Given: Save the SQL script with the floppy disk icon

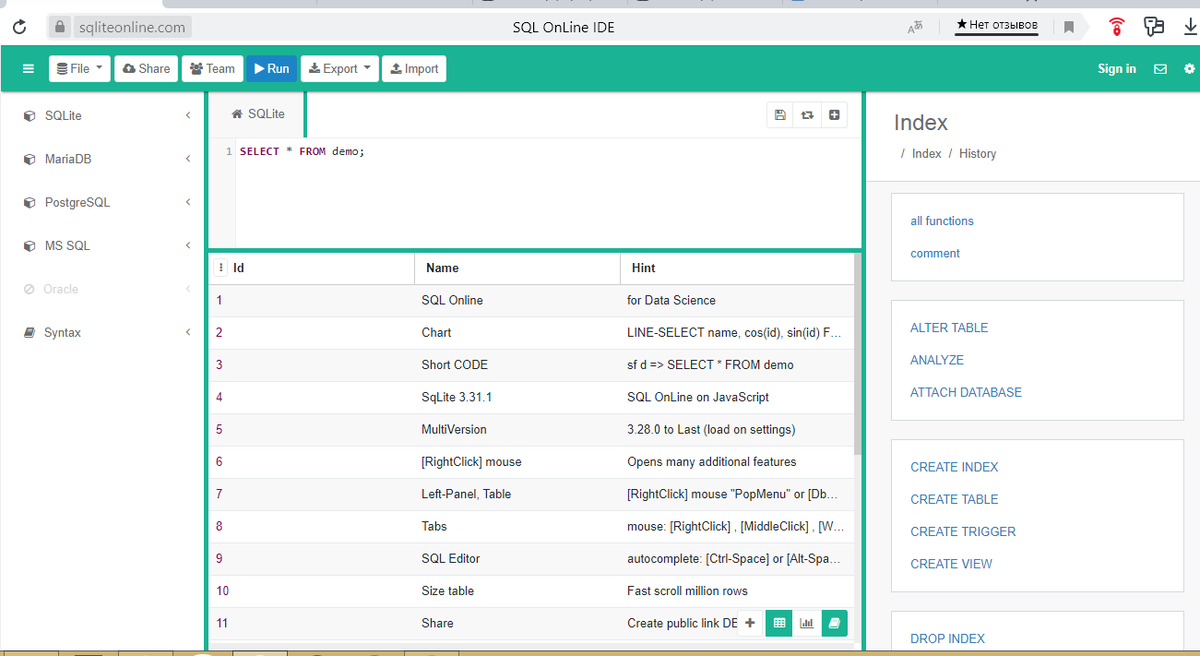Looking at the screenshot, I should click(x=780, y=114).
